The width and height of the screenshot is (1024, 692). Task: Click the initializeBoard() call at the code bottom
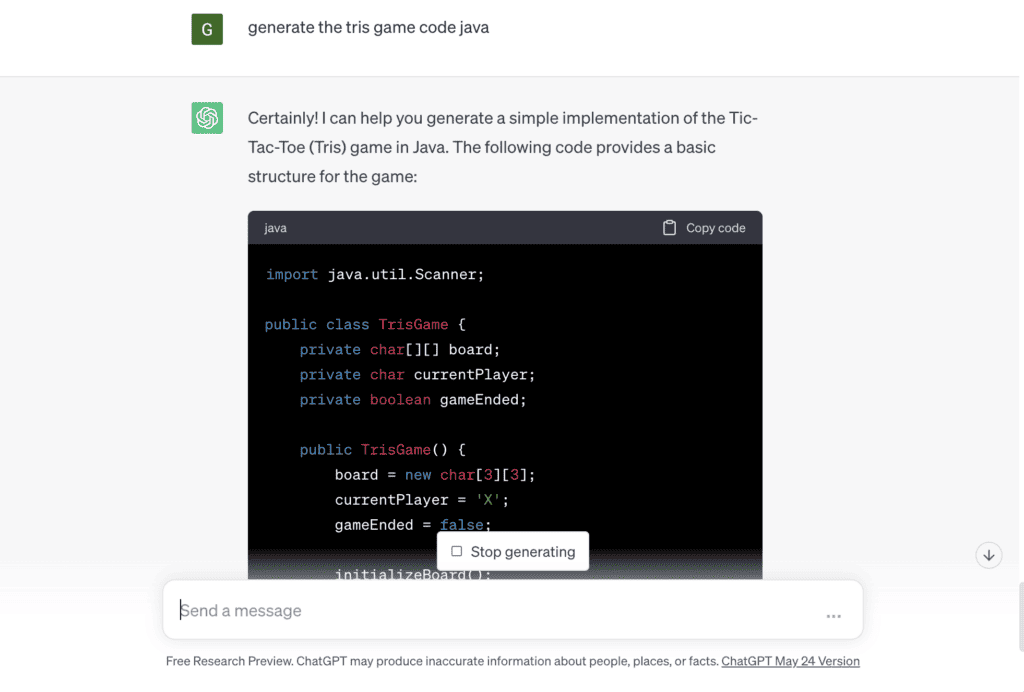[x=413, y=575]
